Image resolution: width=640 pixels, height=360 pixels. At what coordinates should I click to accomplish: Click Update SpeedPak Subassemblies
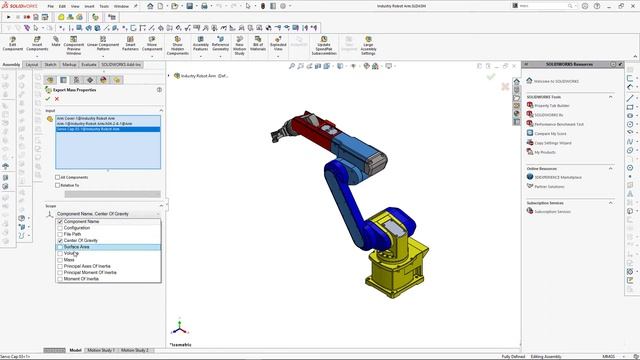324,45
